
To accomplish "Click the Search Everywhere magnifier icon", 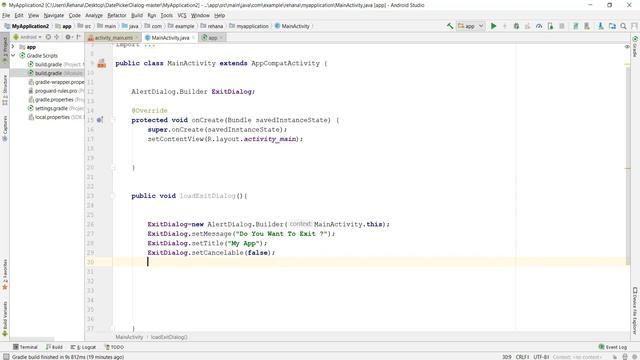I will 623,26.
